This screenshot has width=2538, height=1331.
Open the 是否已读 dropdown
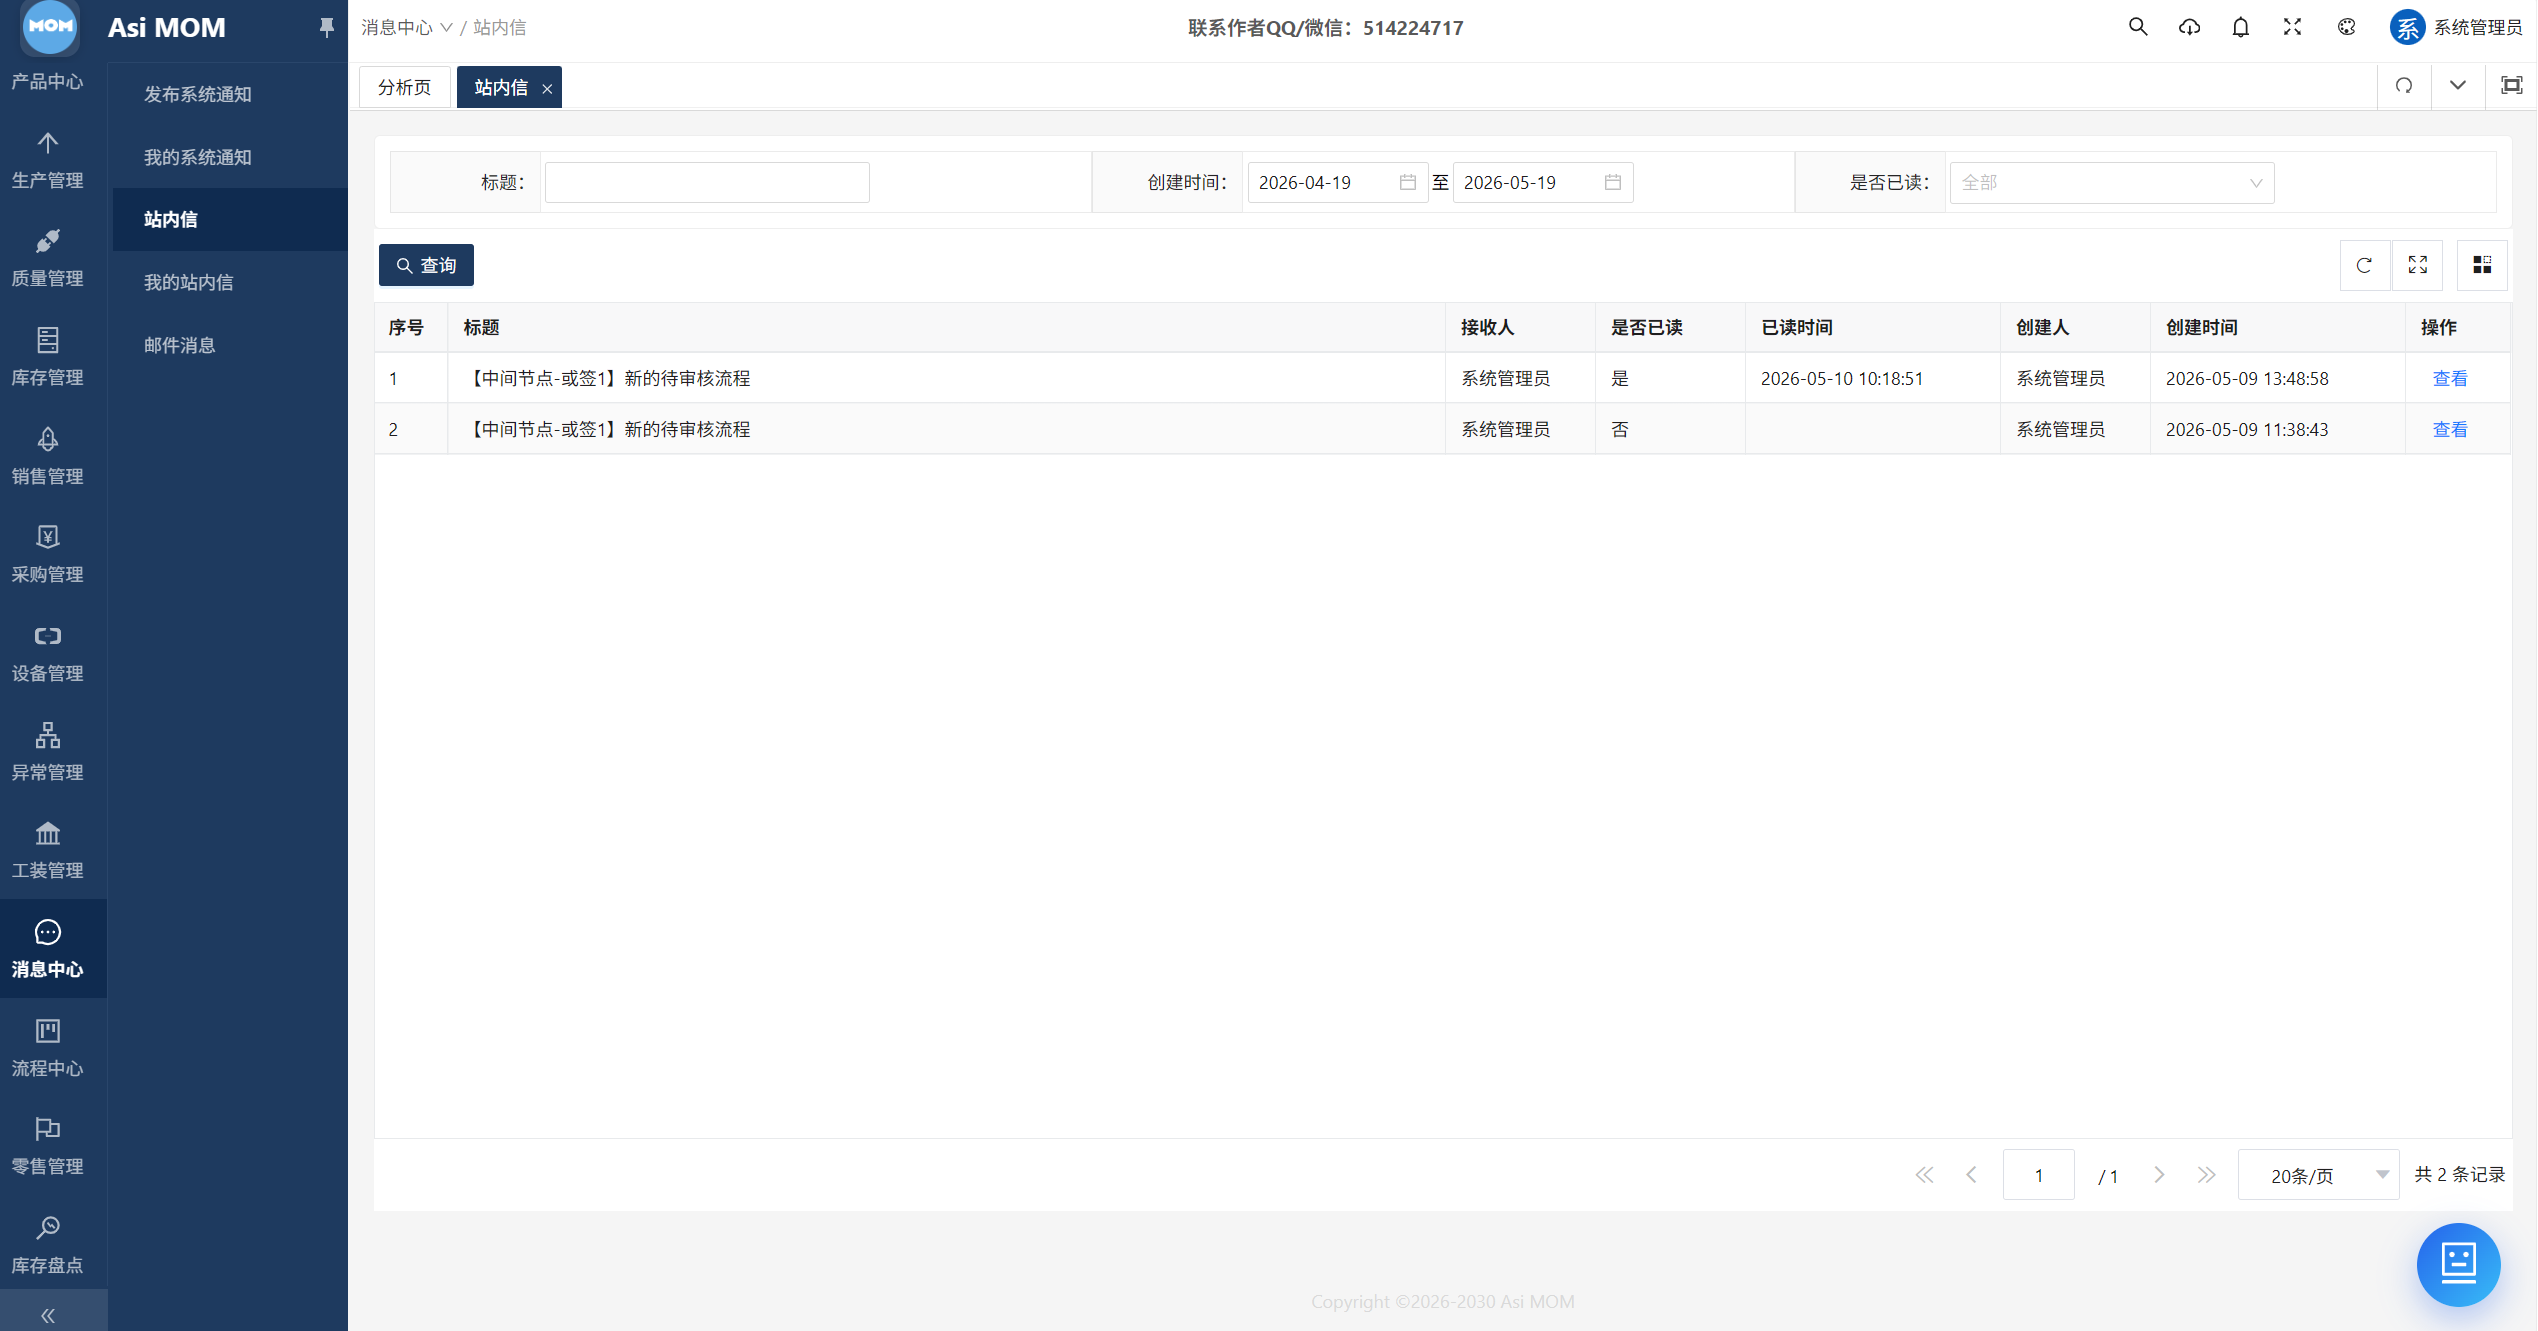point(2111,183)
